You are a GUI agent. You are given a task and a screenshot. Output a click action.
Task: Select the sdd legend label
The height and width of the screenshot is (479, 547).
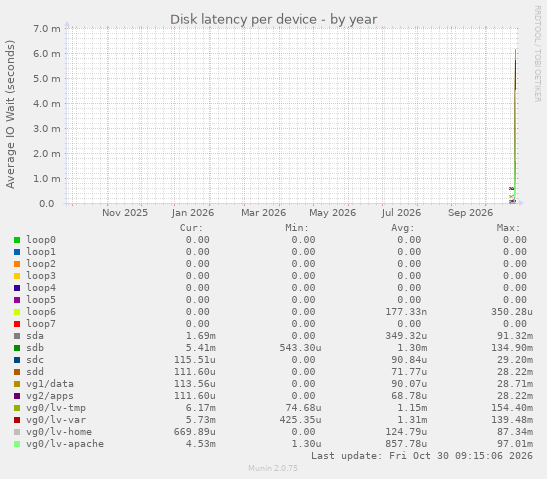[x=35, y=372]
